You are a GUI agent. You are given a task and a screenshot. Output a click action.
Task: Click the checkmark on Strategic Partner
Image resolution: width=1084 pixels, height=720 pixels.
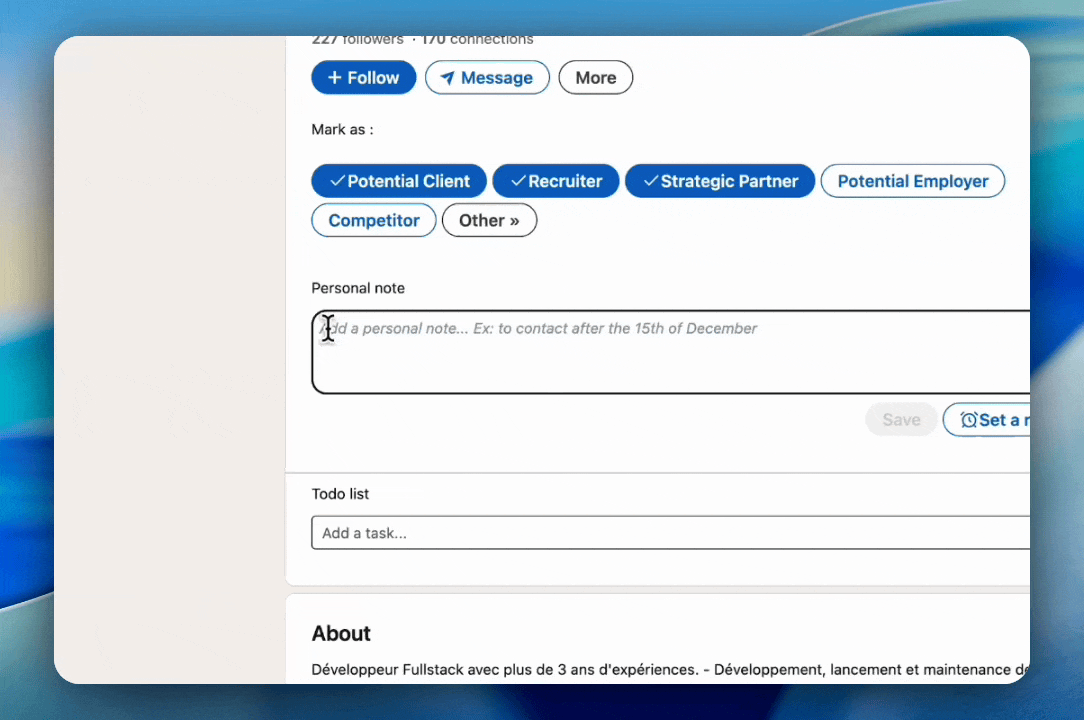point(650,181)
